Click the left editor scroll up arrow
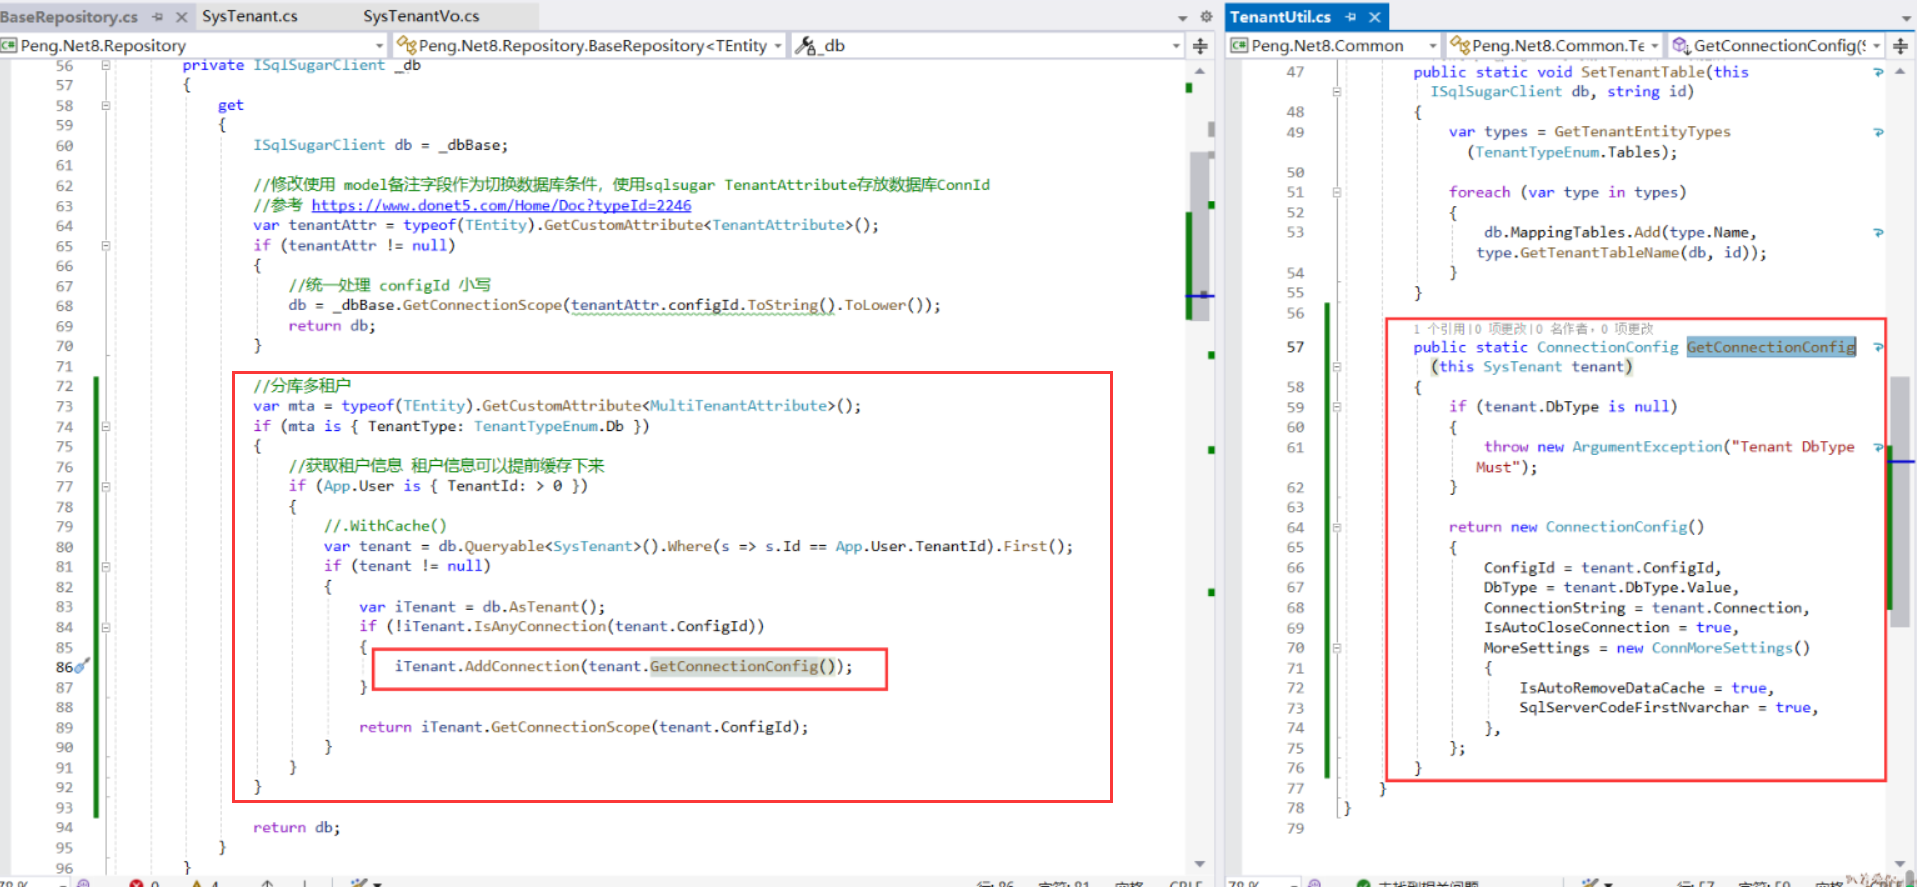1917x887 pixels. [1200, 71]
